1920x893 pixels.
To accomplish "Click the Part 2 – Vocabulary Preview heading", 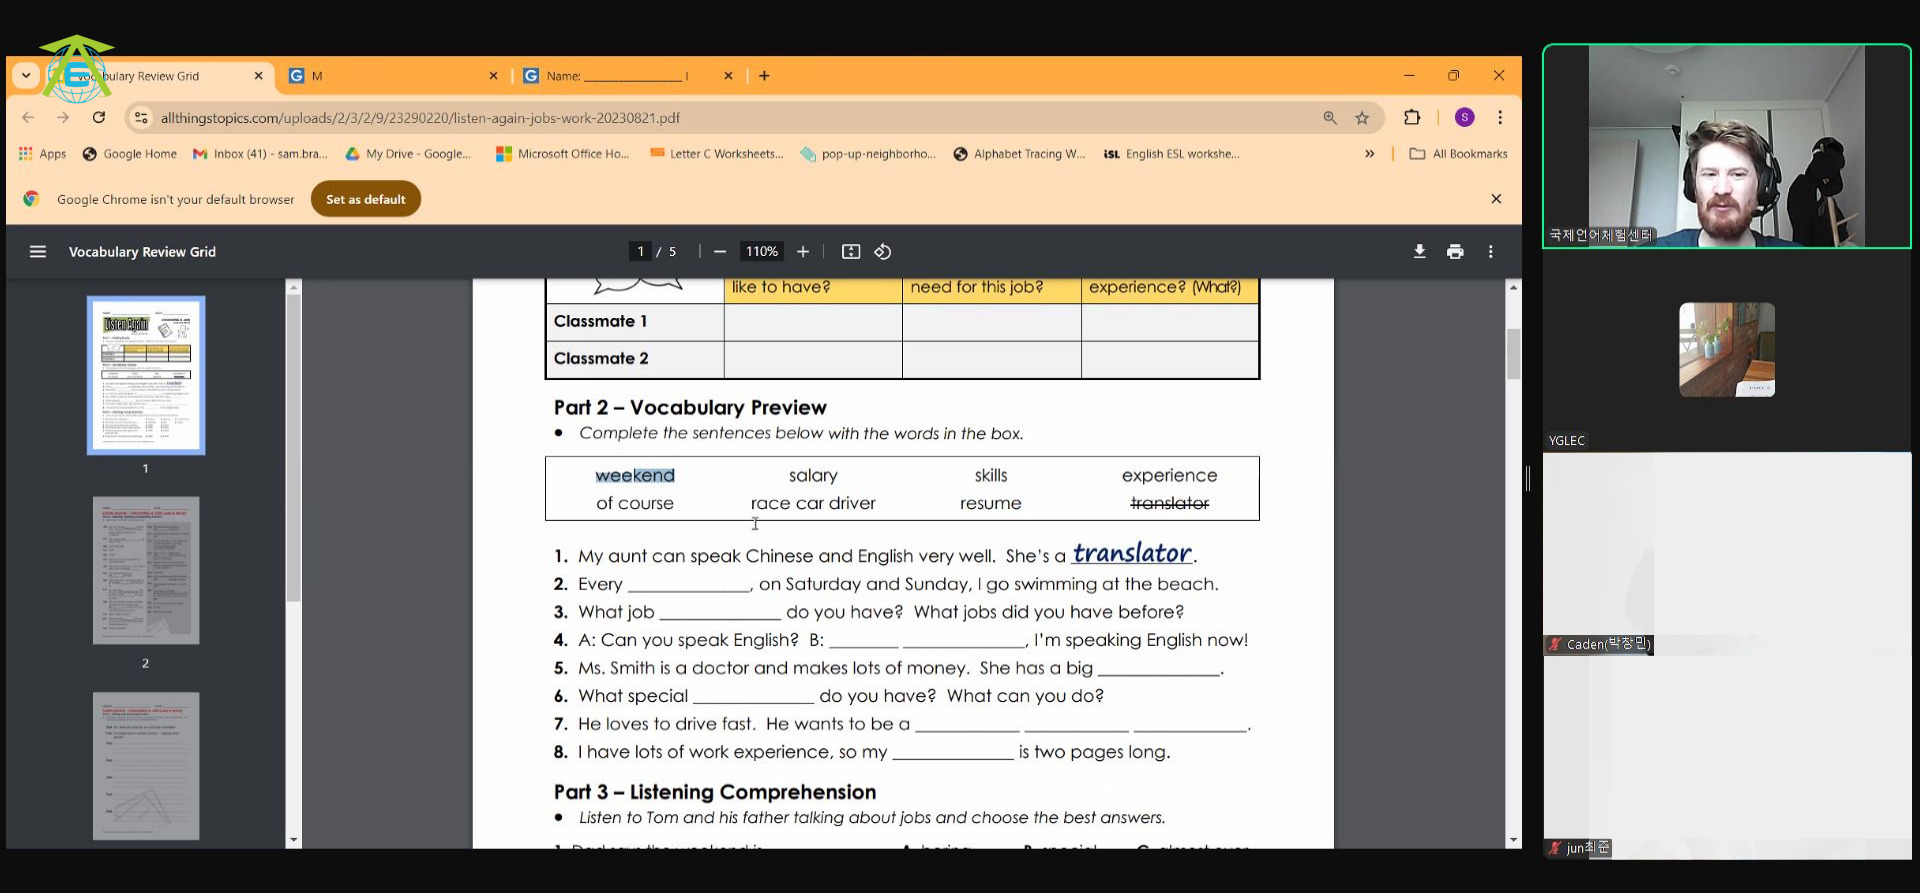I will pos(690,407).
